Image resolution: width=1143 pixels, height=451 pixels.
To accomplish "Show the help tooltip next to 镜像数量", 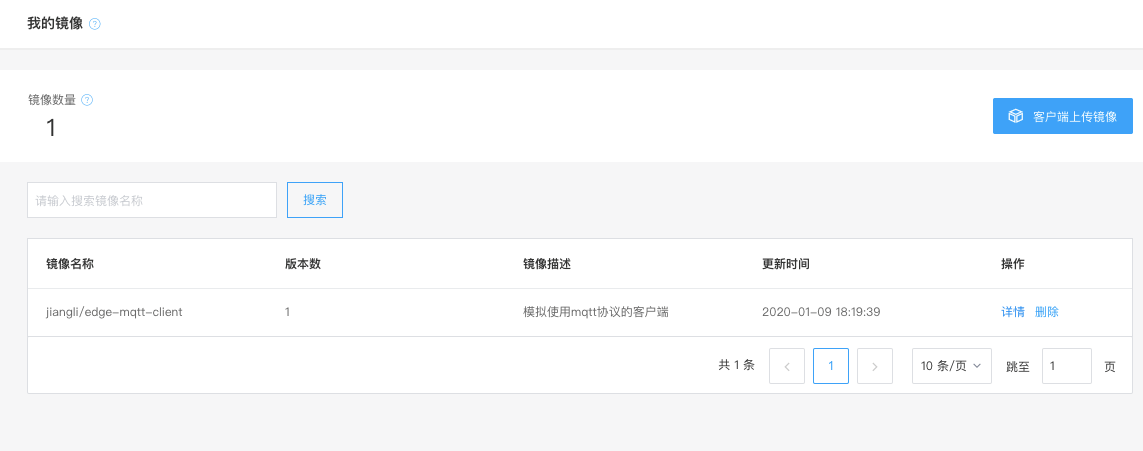I will click(x=87, y=100).
